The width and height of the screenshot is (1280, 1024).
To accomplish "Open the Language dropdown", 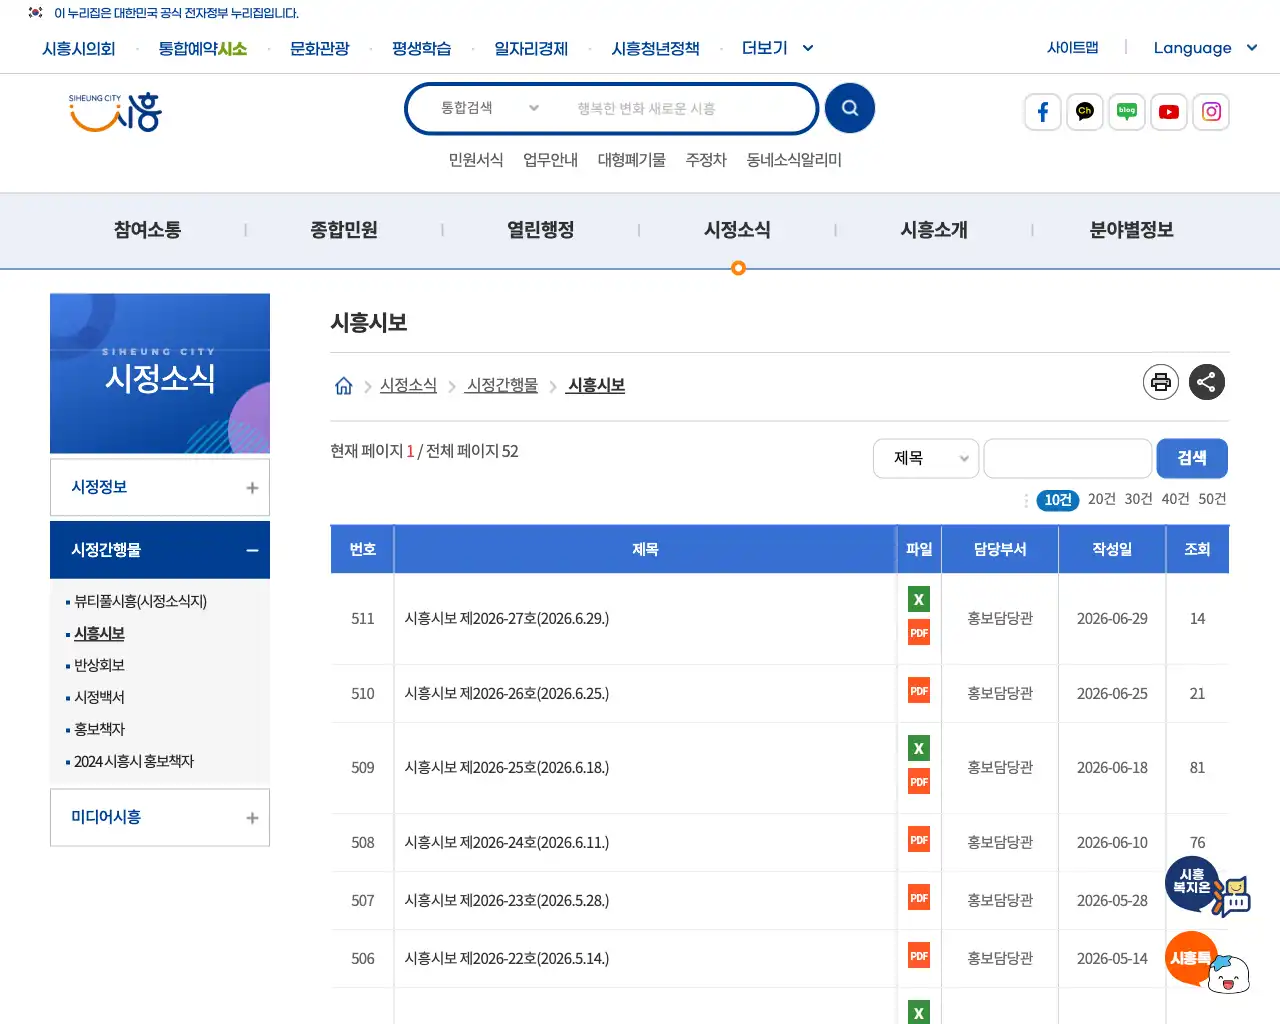I will [x=1205, y=48].
